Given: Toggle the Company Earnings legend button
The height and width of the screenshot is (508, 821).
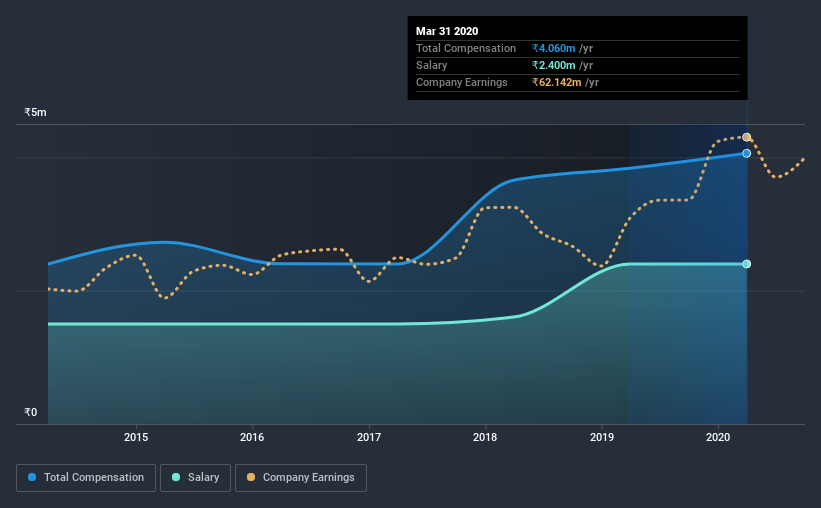Looking at the screenshot, I should pyautogui.click(x=301, y=478).
